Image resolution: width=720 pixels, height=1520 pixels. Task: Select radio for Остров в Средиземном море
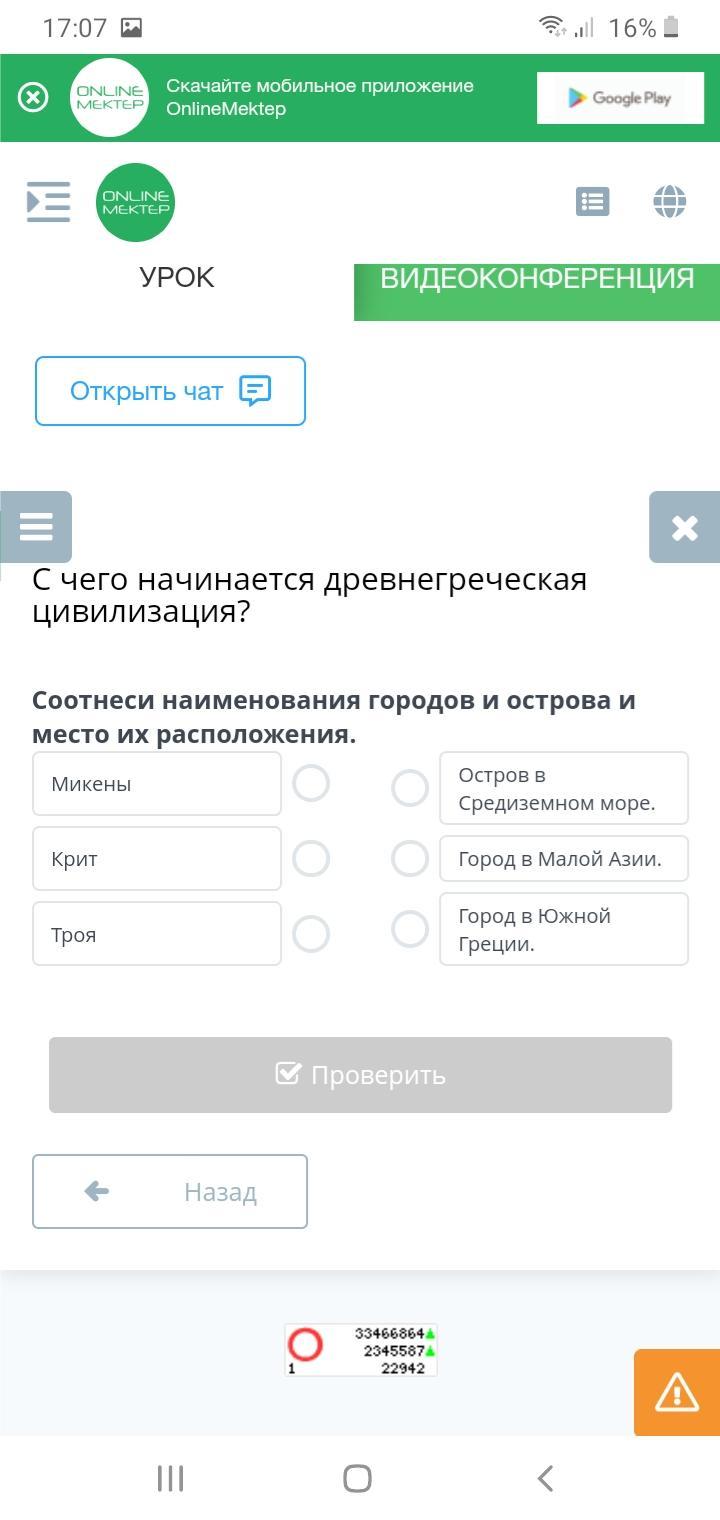click(x=409, y=788)
